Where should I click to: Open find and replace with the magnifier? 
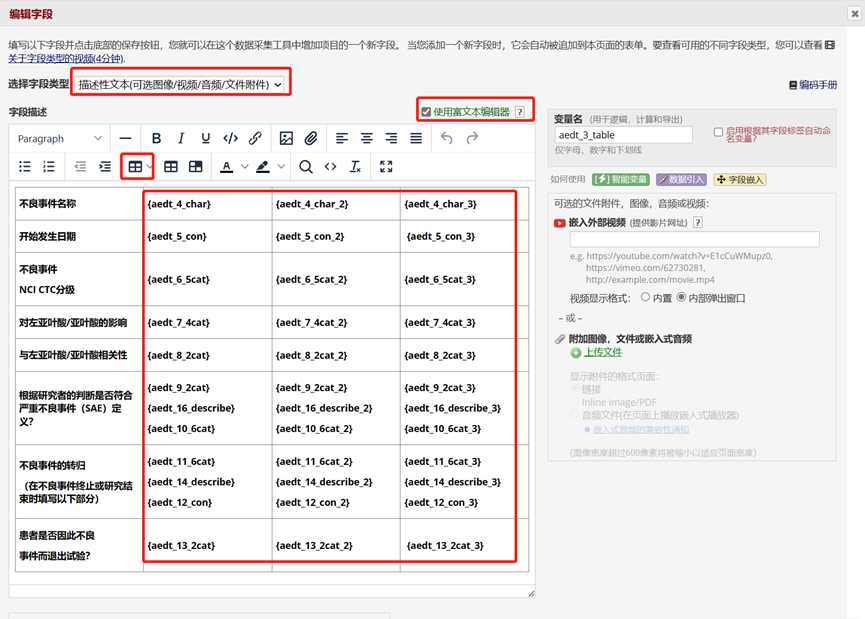tap(306, 167)
